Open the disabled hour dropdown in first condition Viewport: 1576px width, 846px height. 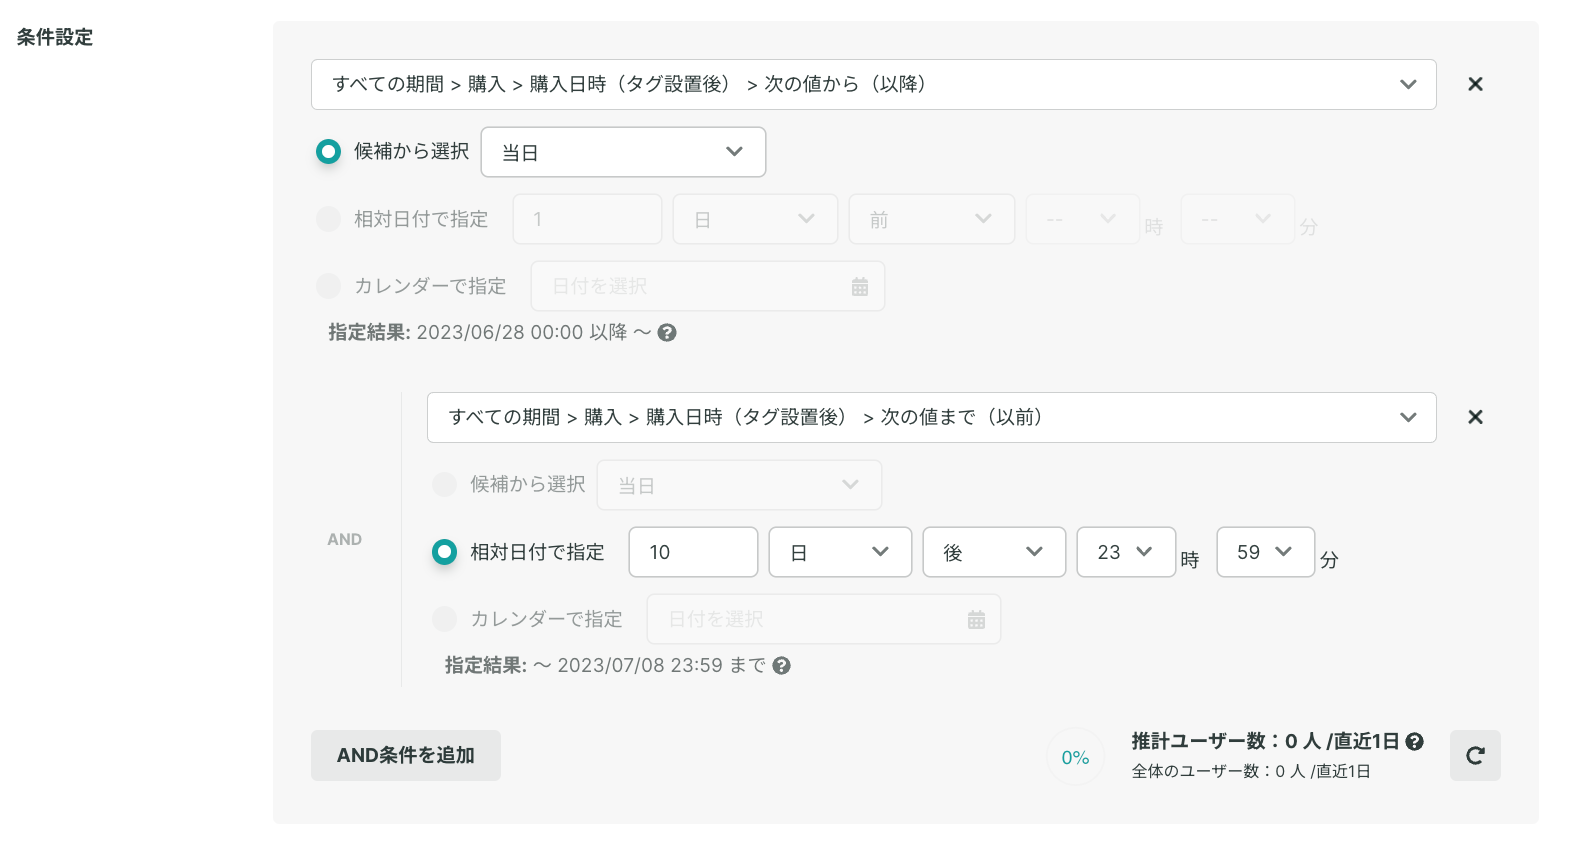pos(1083,219)
